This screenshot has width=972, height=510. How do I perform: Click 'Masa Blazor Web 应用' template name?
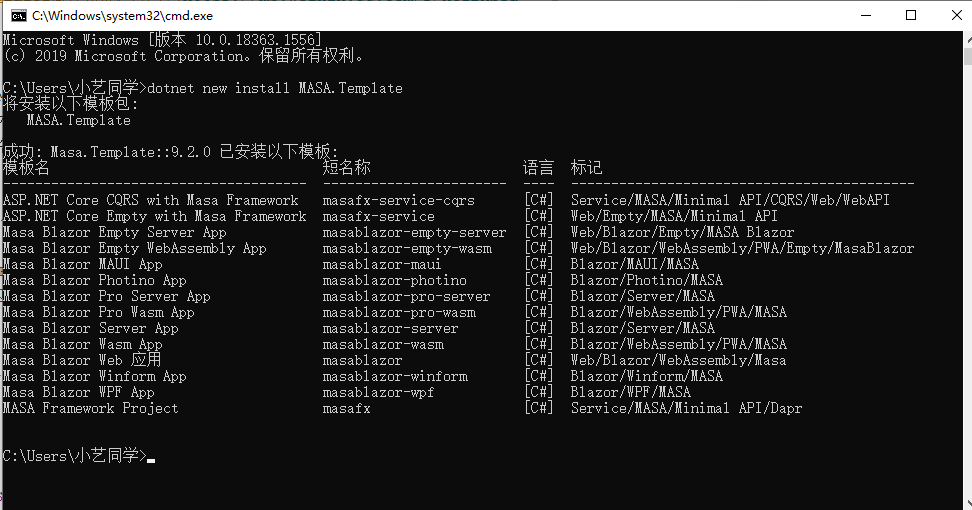click(82, 360)
